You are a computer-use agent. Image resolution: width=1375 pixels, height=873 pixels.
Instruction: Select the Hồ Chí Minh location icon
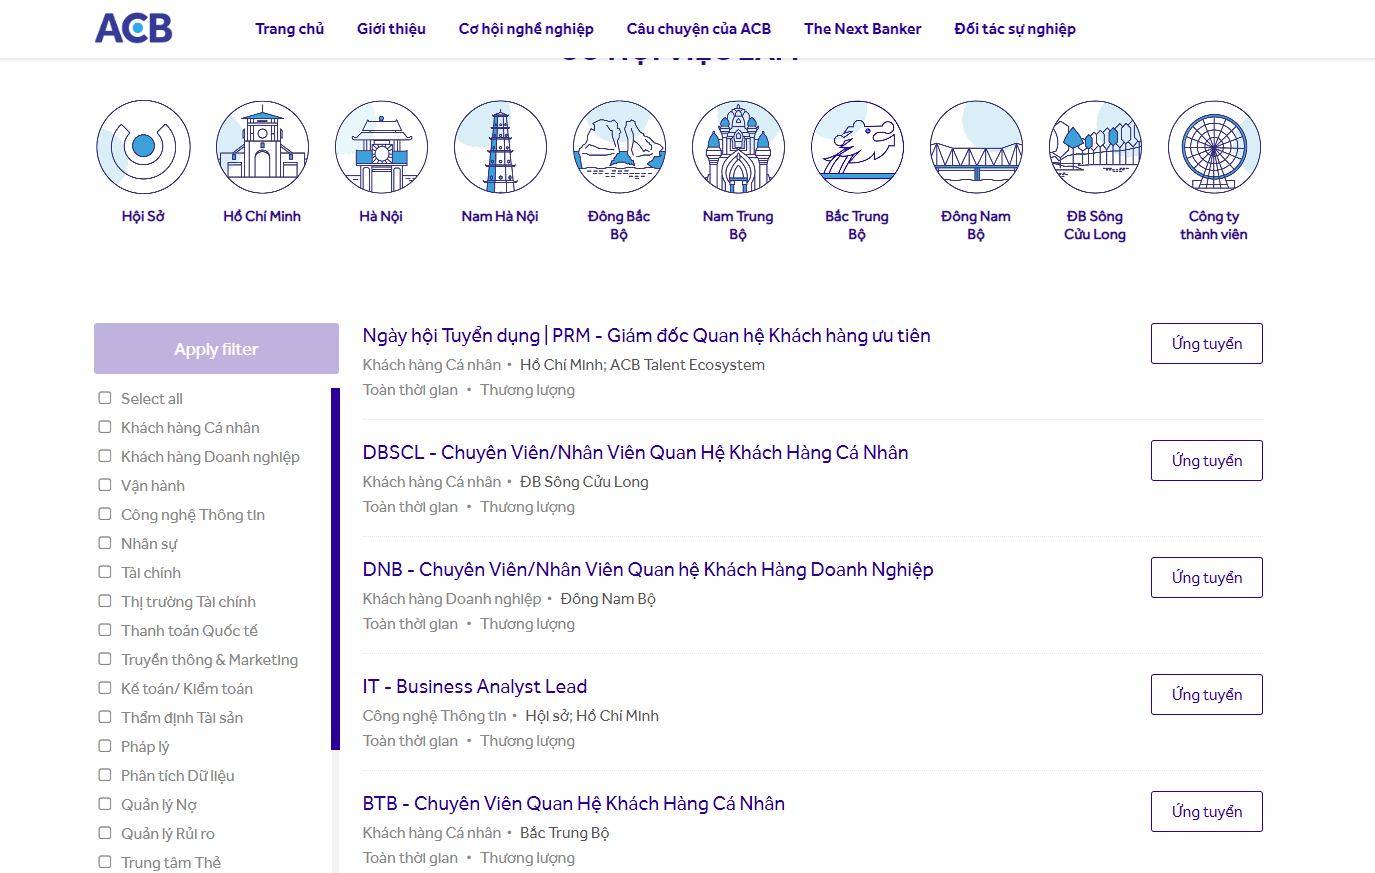point(262,147)
